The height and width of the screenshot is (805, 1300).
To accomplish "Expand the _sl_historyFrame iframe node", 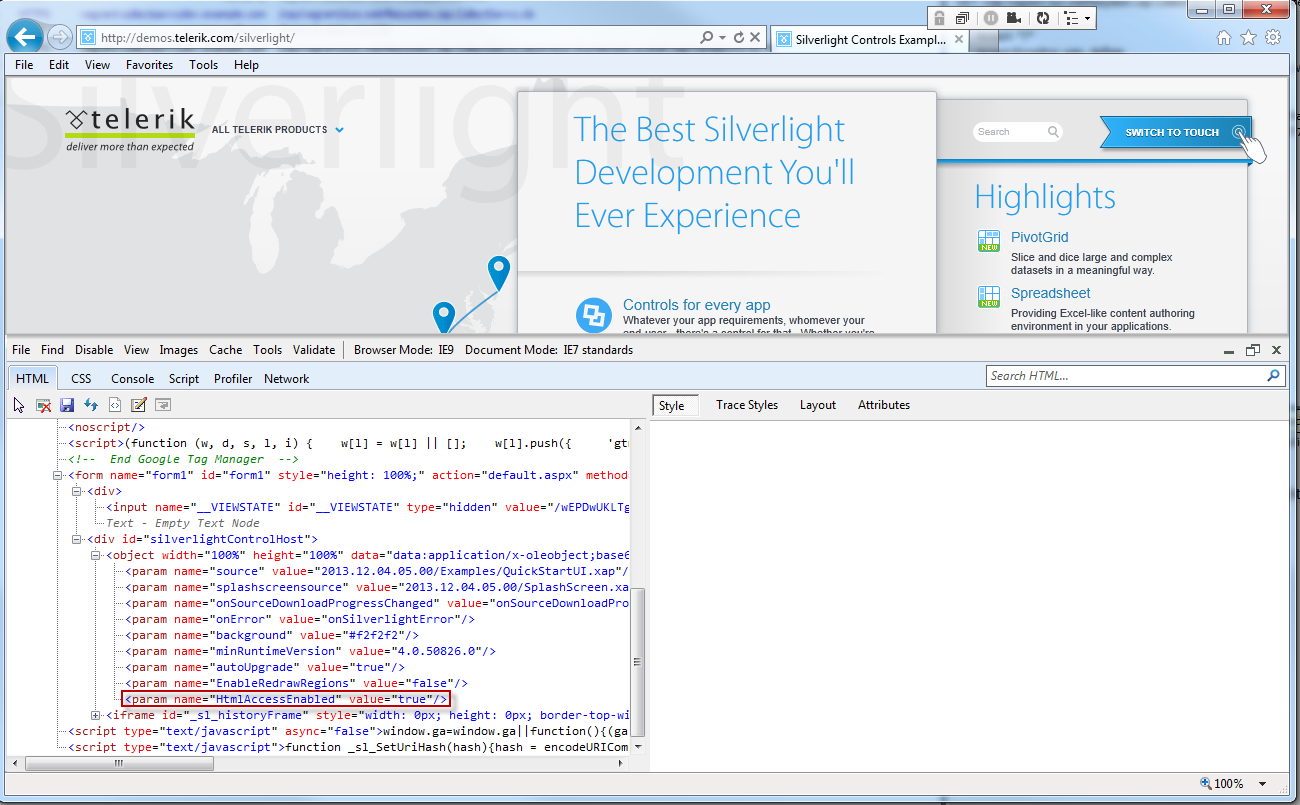I will (96, 715).
